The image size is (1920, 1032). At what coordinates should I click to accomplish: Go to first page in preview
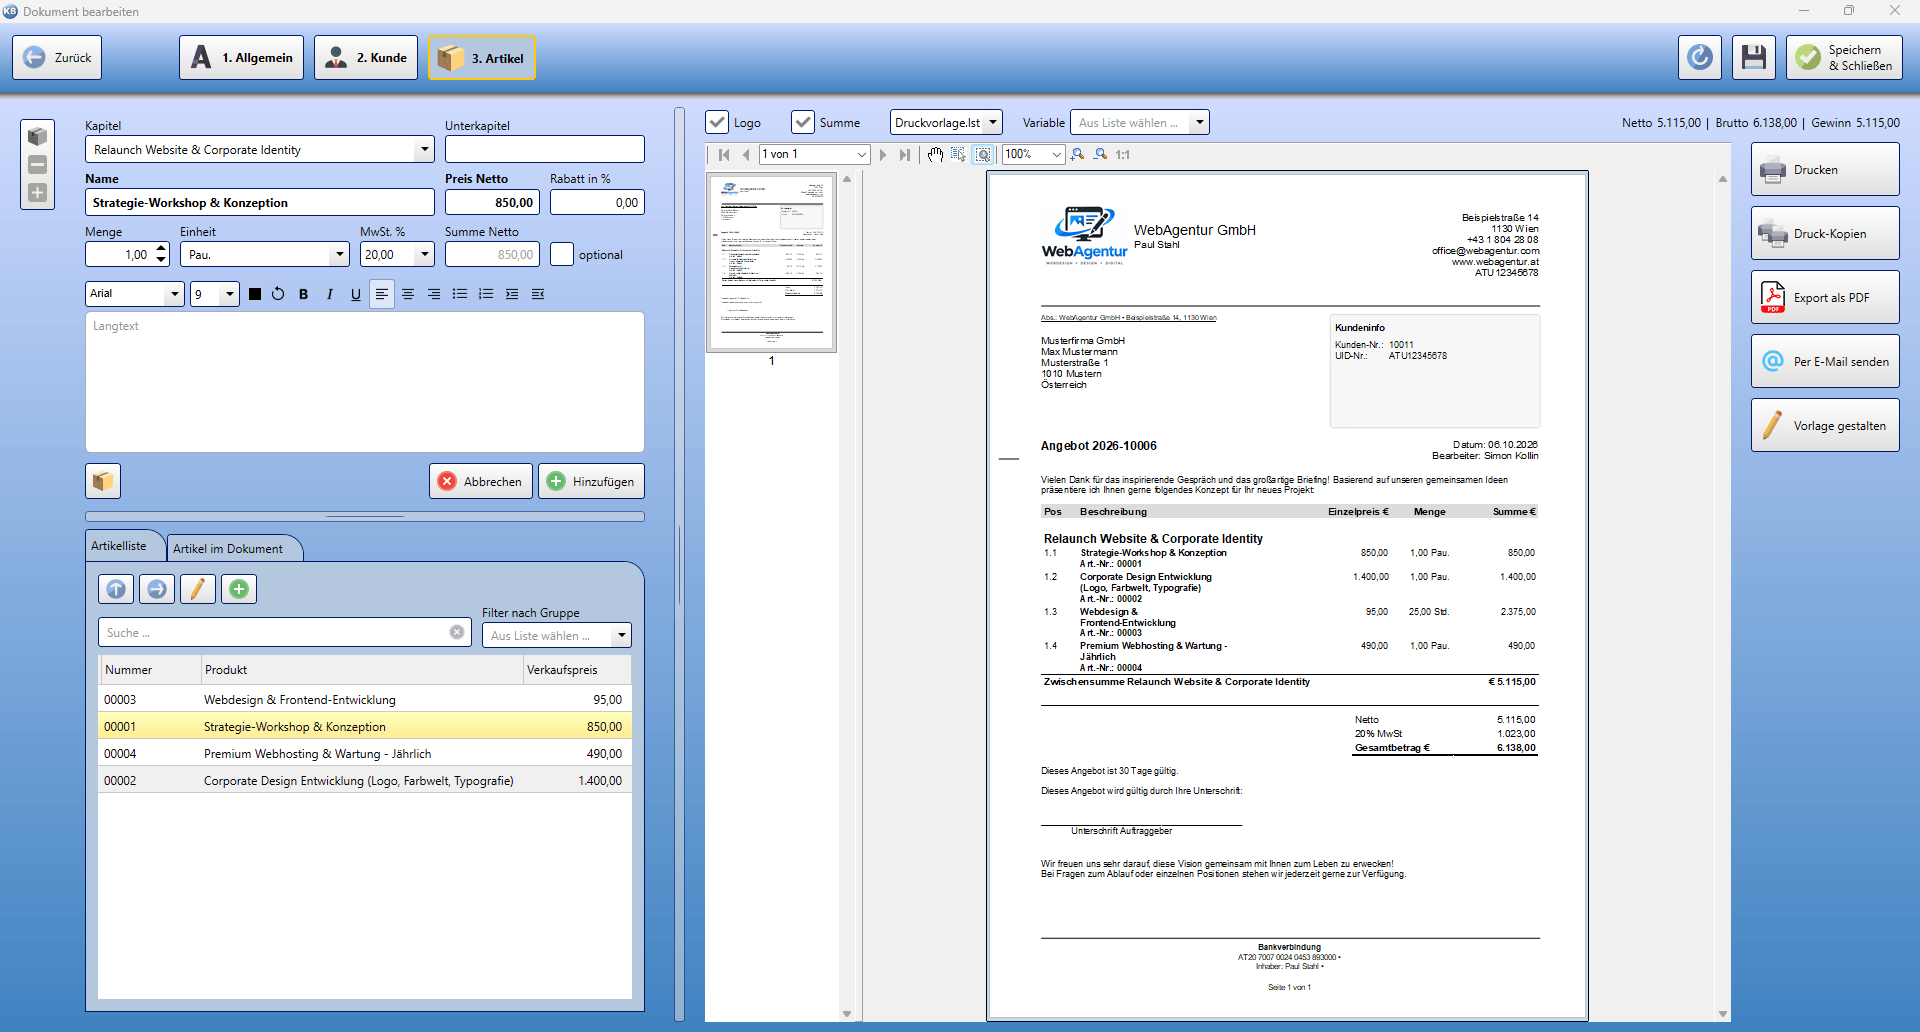(x=724, y=154)
